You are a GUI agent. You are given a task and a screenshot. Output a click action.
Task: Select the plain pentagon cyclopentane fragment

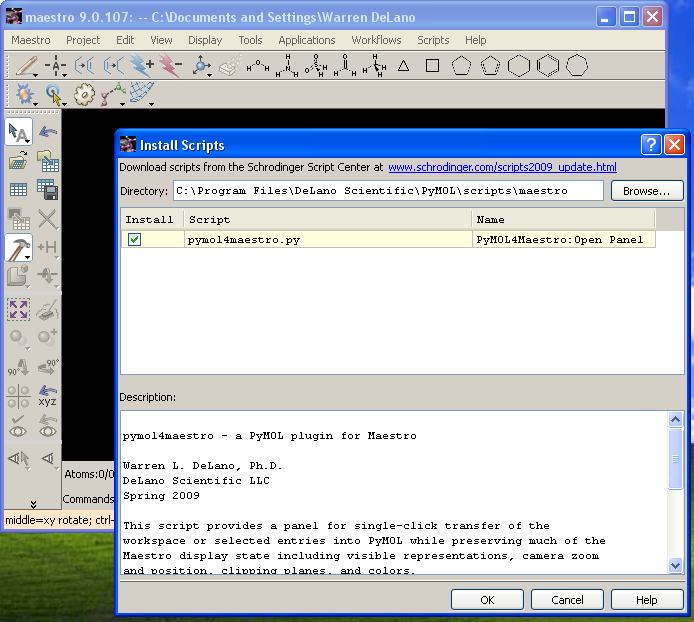(x=461, y=66)
